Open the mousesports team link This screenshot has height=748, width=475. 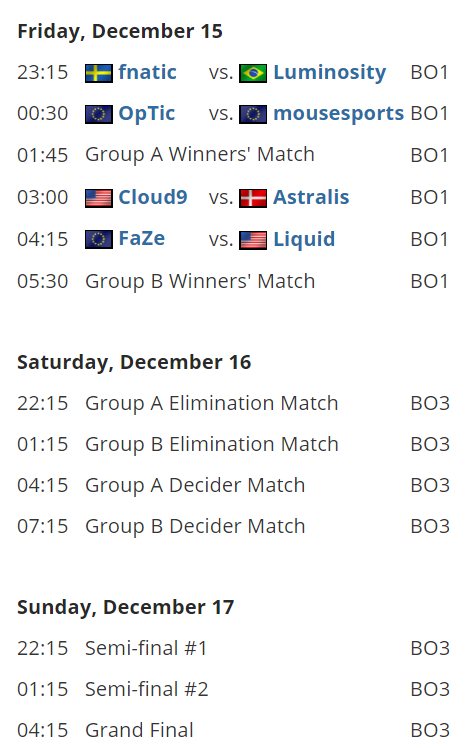(x=339, y=114)
